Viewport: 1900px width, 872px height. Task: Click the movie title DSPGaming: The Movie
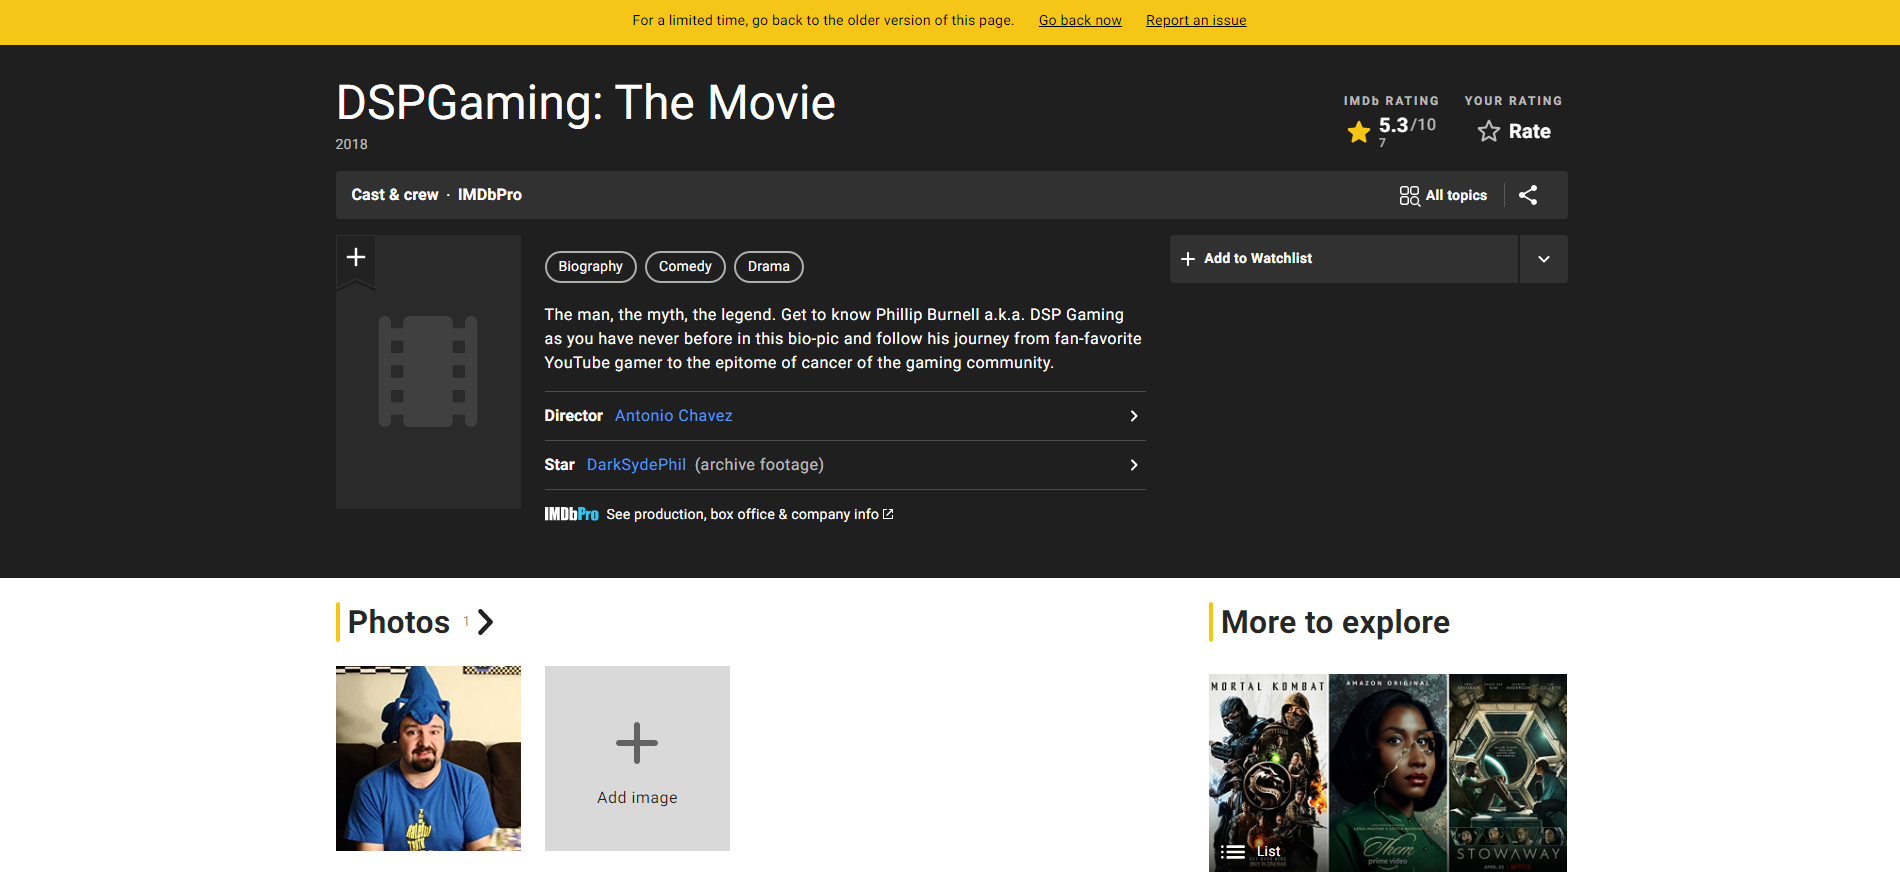click(586, 103)
